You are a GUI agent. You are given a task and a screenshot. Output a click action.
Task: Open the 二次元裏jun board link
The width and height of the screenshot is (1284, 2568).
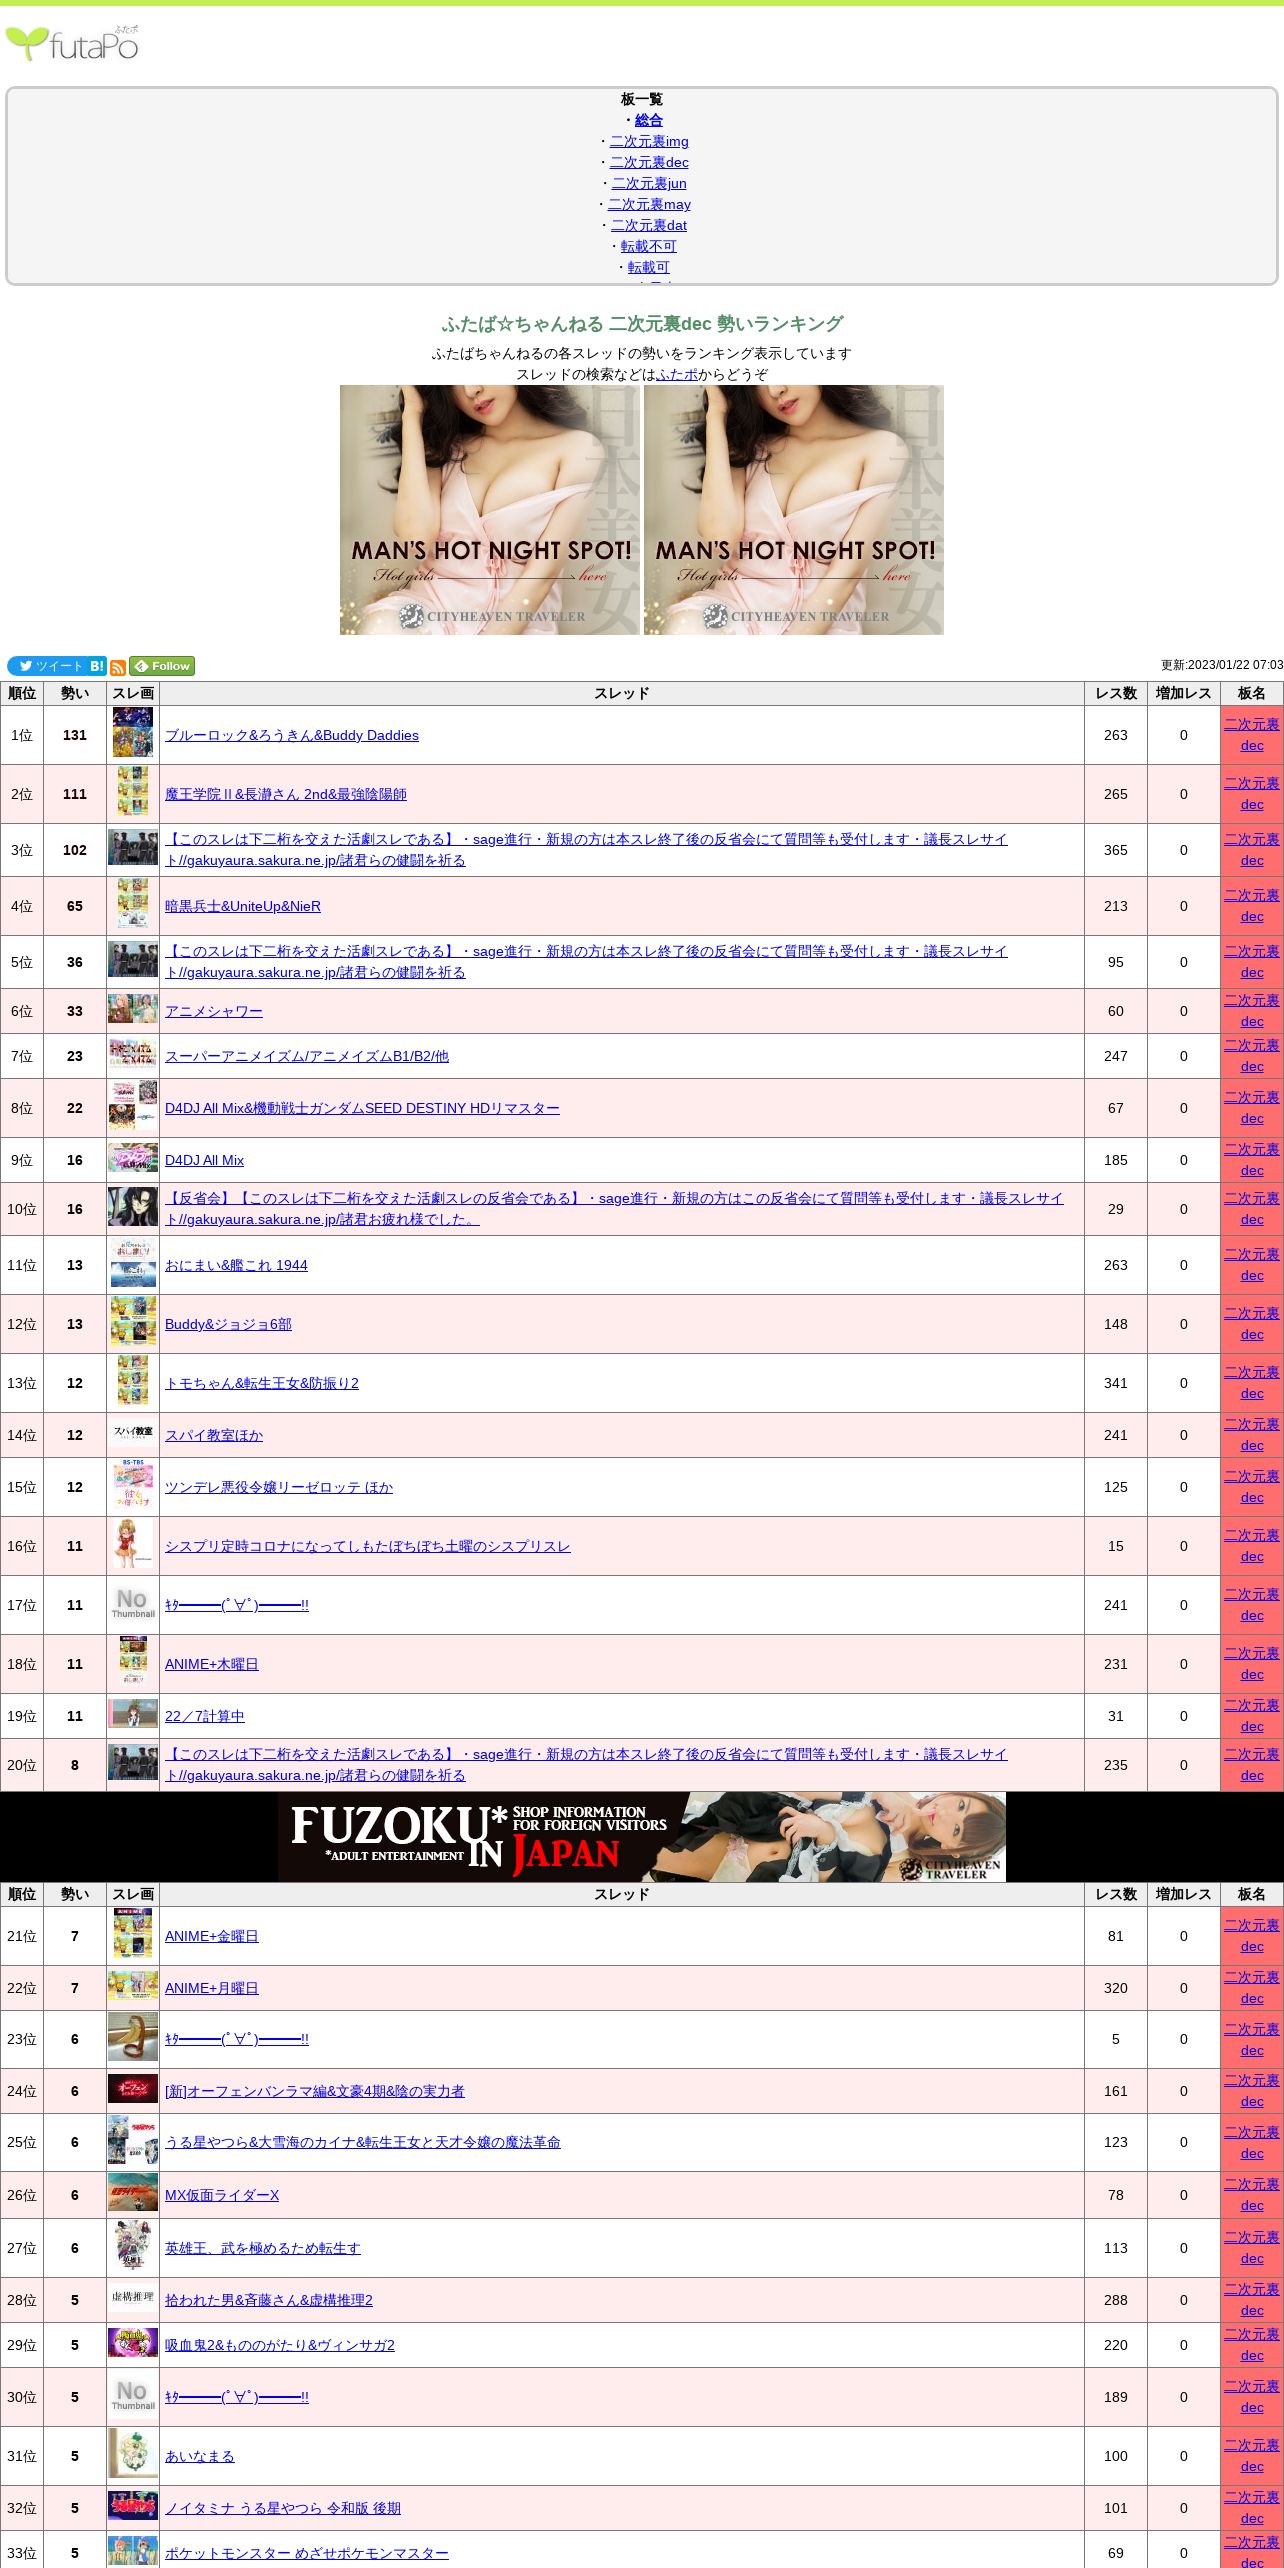(x=649, y=183)
